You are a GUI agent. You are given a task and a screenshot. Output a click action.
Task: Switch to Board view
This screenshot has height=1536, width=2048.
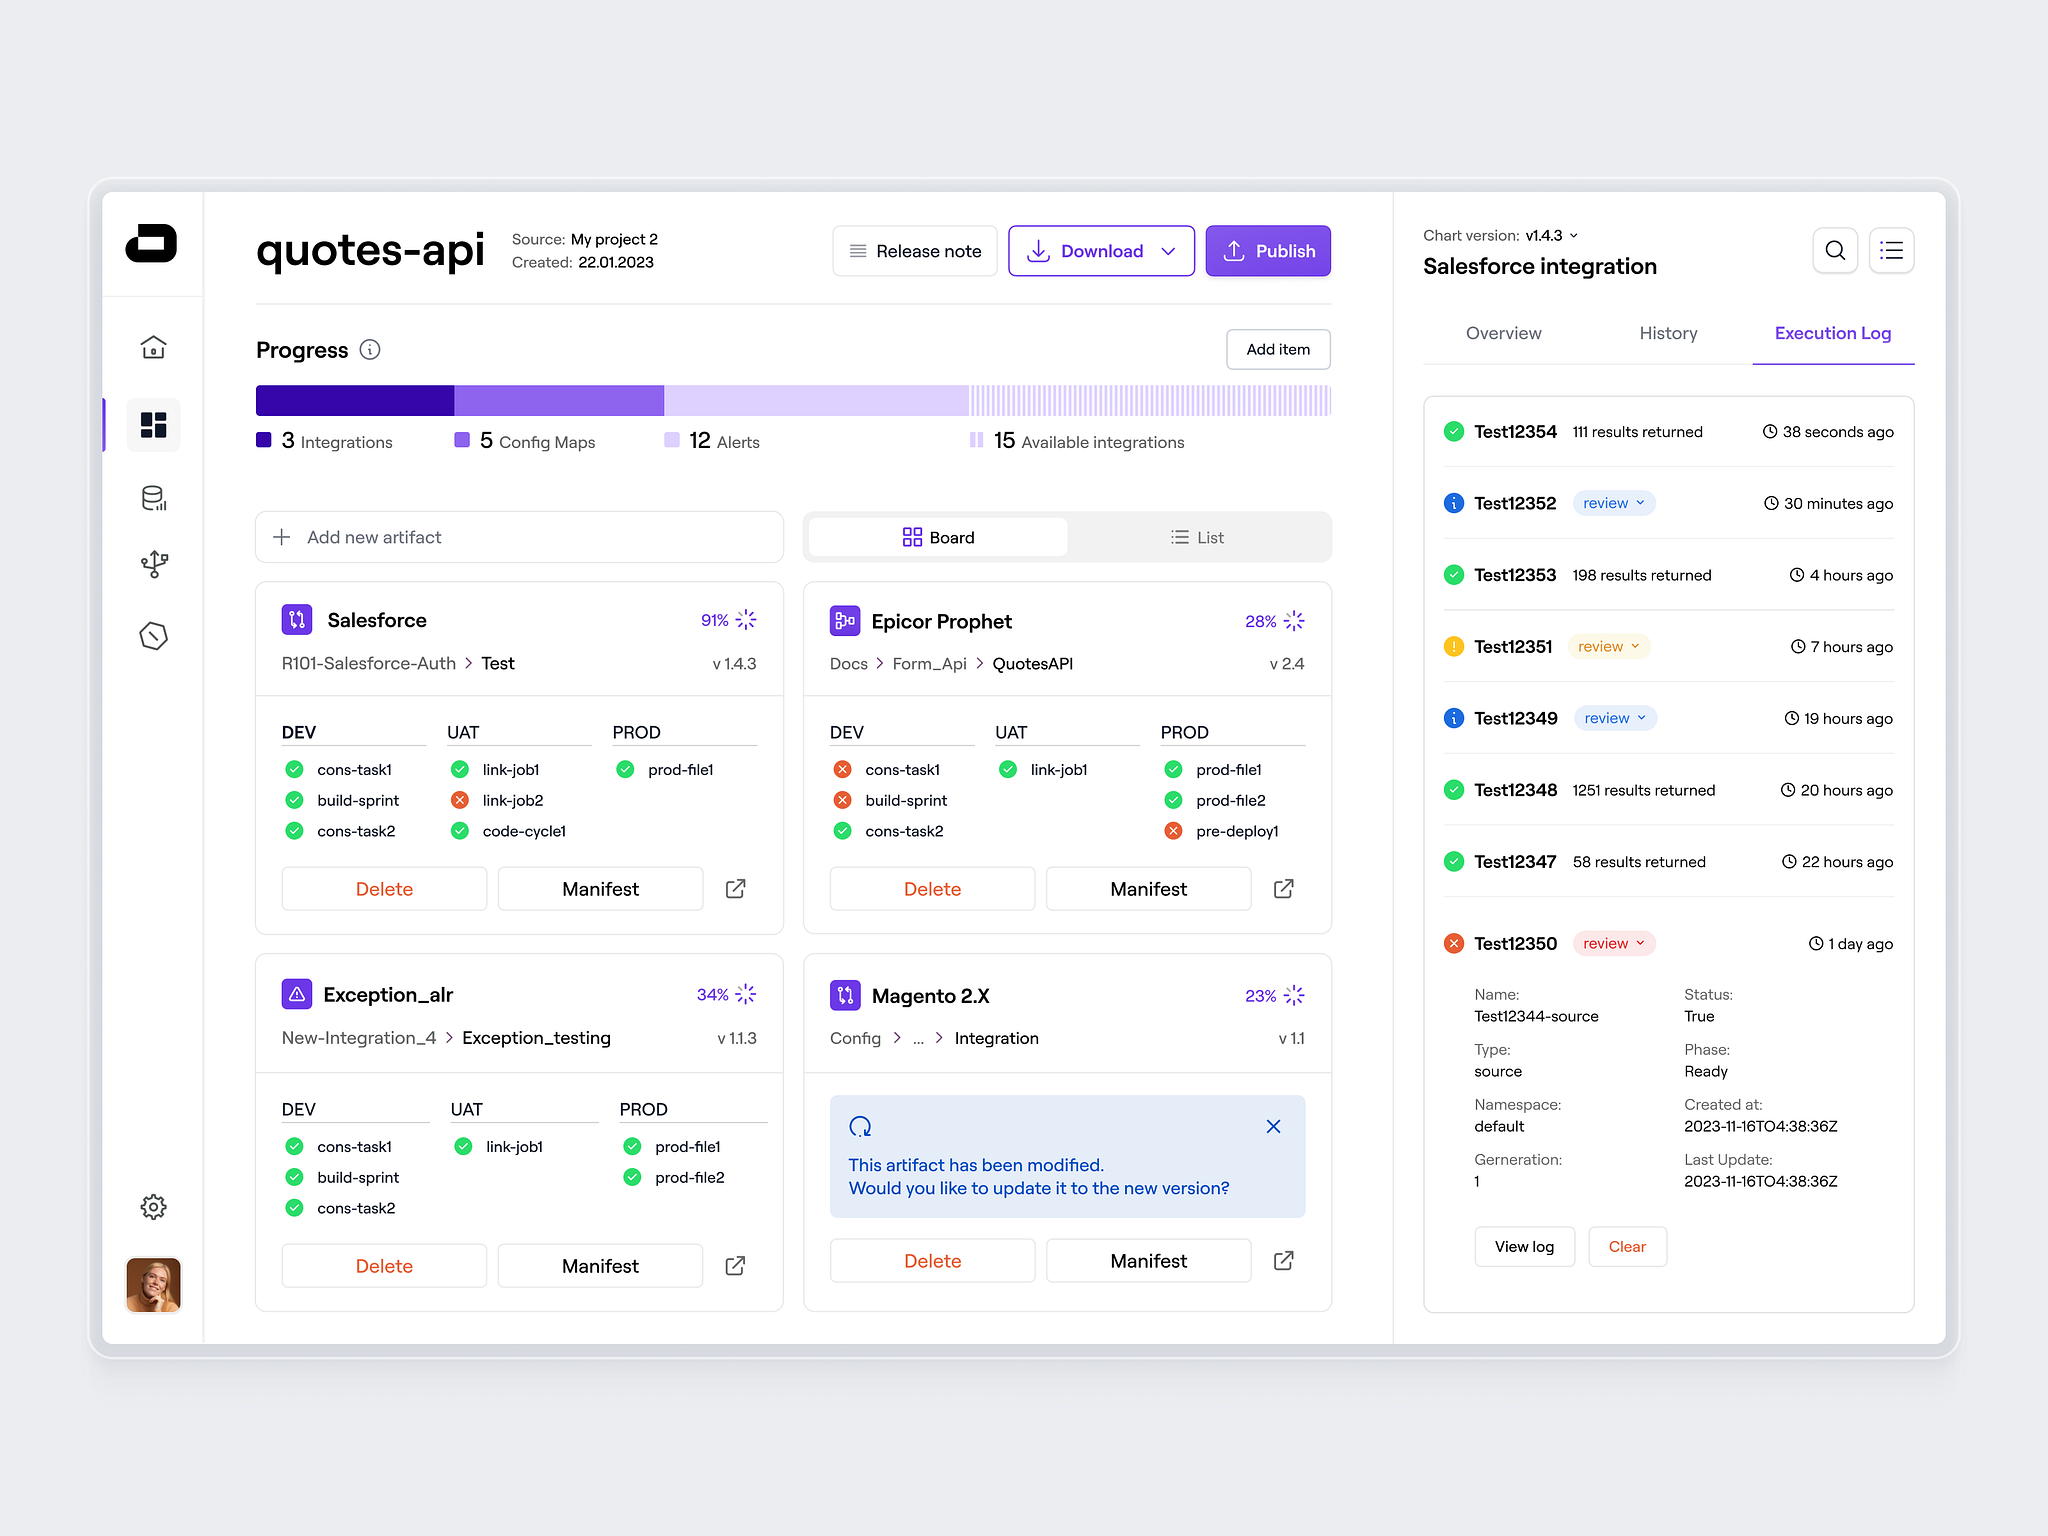point(938,537)
